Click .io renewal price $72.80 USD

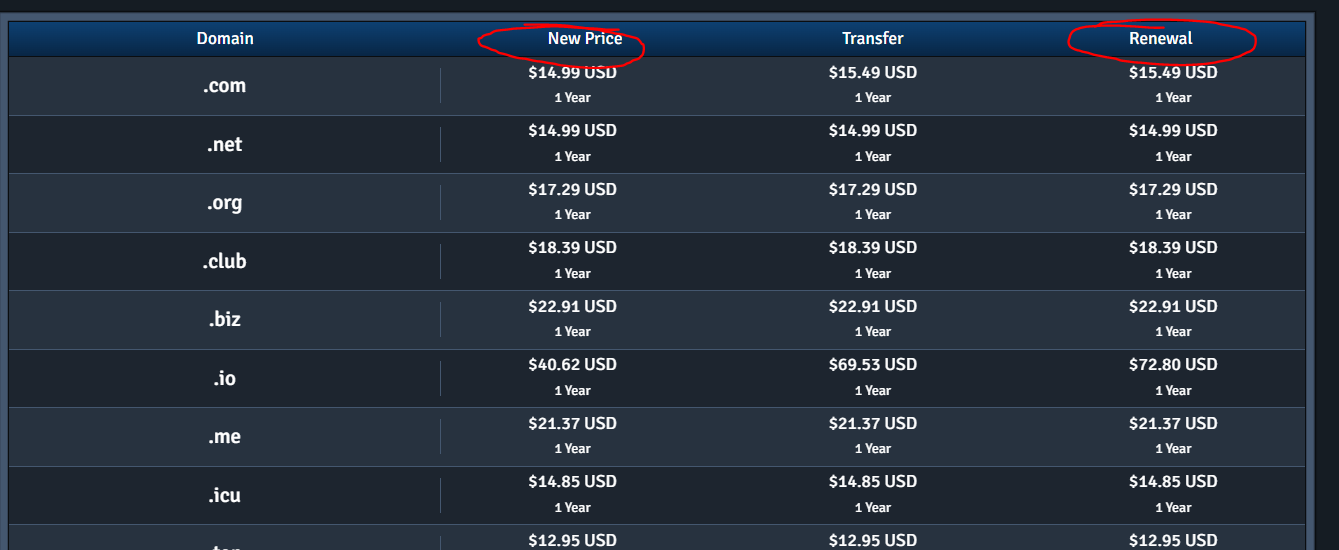[1173, 365]
